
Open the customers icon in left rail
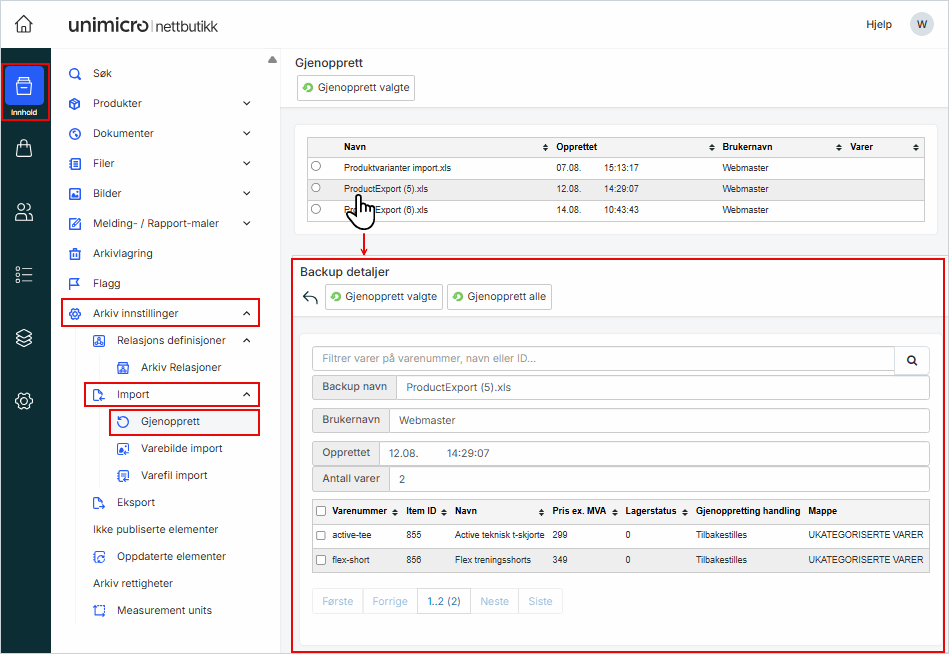tap(24, 212)
